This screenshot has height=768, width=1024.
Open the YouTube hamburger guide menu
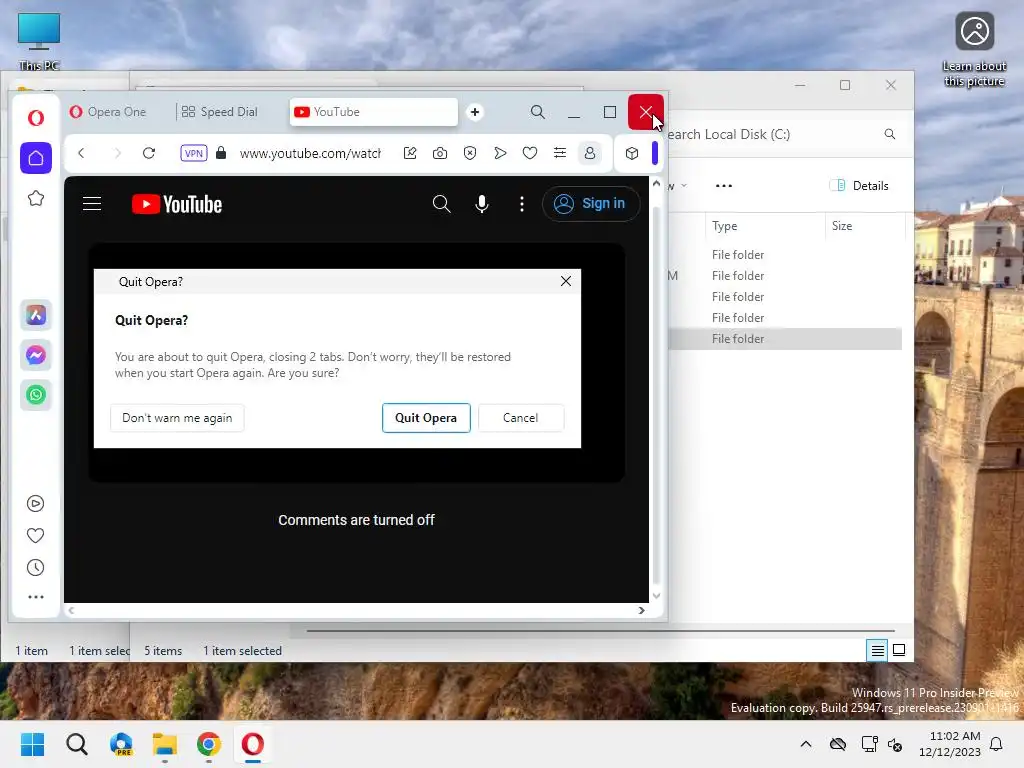tap(92, 204)
